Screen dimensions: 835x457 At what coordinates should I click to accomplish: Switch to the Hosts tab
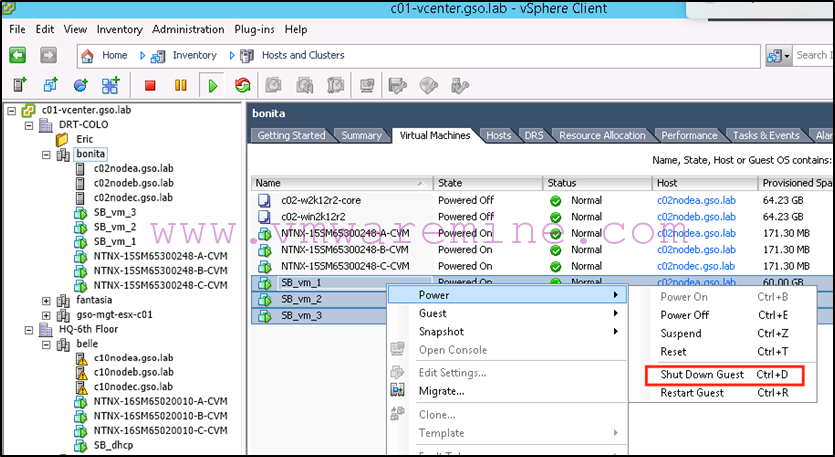click(498, 135)
